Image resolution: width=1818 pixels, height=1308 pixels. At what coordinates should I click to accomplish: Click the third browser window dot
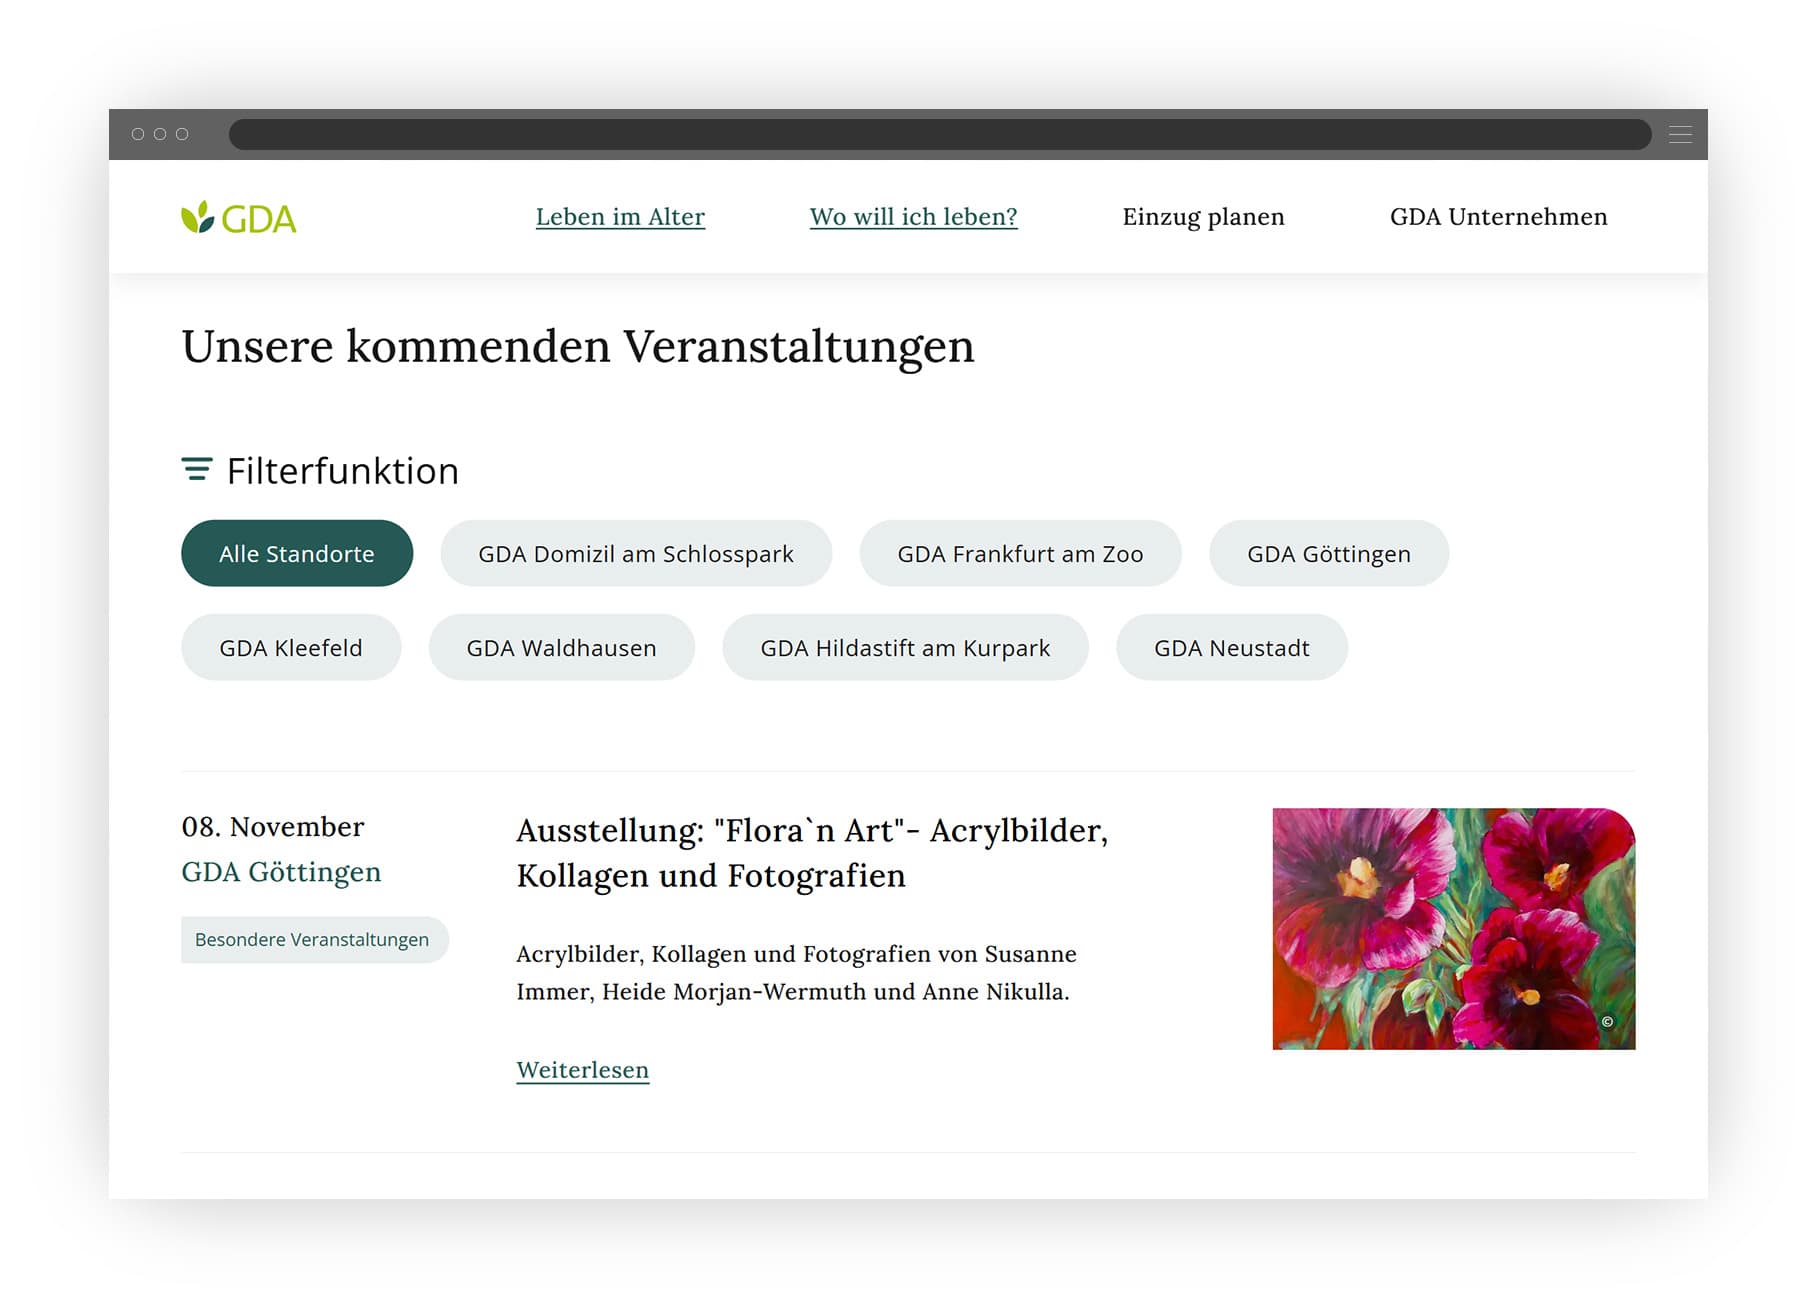[181, 133]
